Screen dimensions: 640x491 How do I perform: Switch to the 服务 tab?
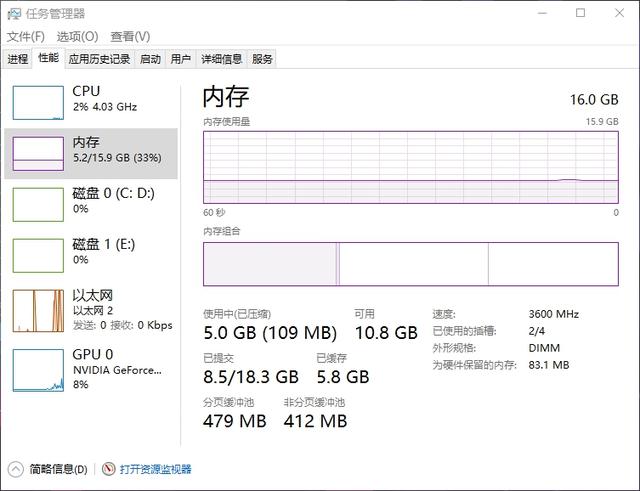click(x=262, y=59)
